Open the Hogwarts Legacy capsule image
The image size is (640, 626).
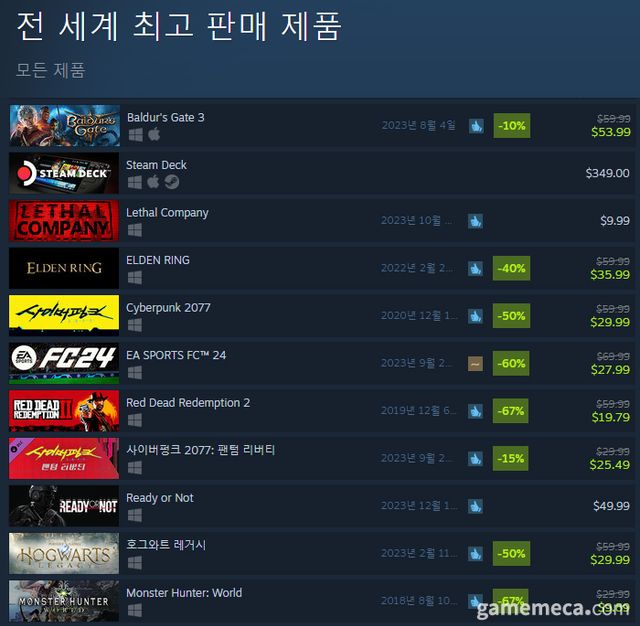pyautogui.click(x=64, y=553)
